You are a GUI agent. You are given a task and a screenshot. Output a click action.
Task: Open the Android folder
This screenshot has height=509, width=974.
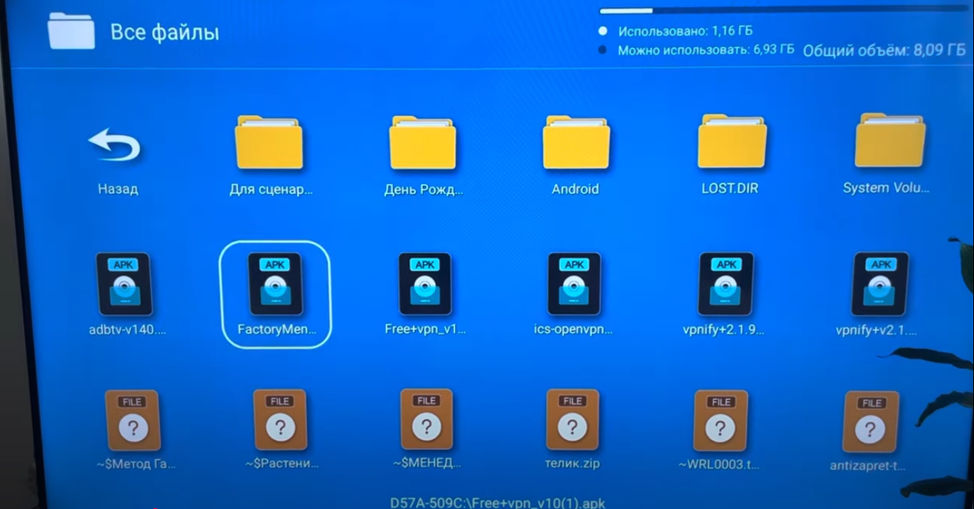575,143
